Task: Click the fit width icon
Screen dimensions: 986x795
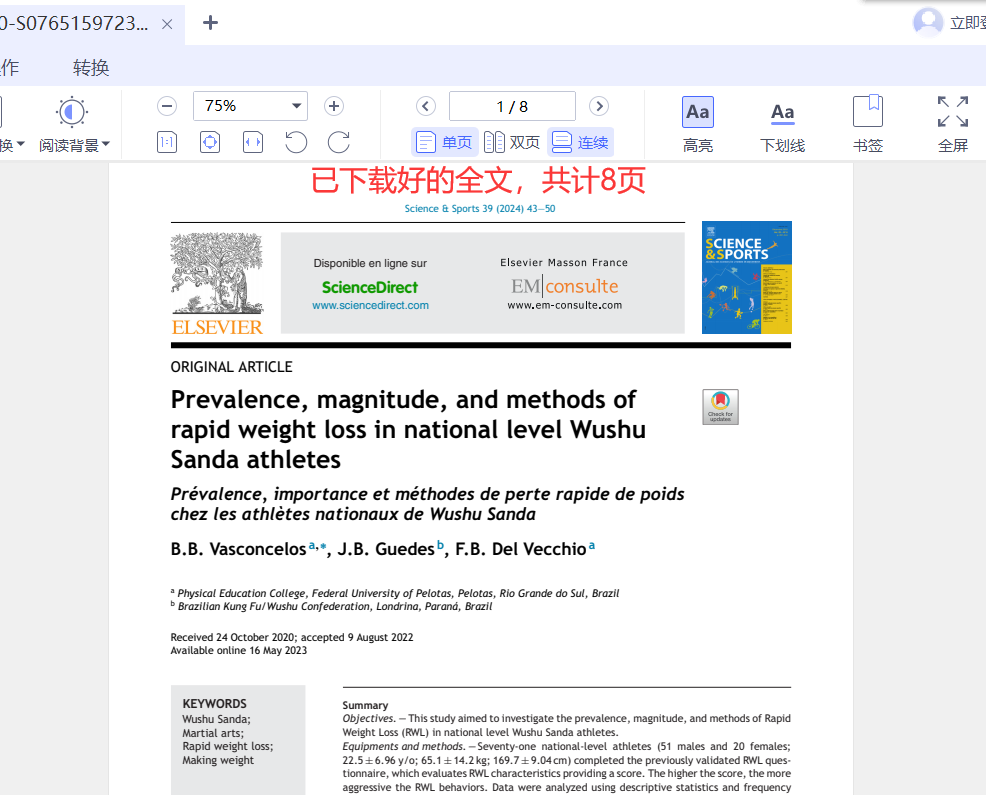Action: [x=253, y=142]
